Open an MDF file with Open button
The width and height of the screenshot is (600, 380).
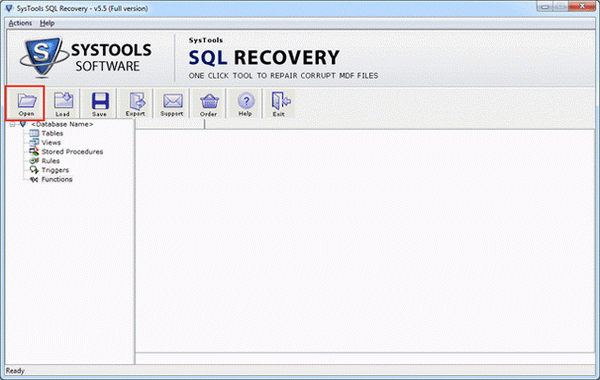(26, 103)
